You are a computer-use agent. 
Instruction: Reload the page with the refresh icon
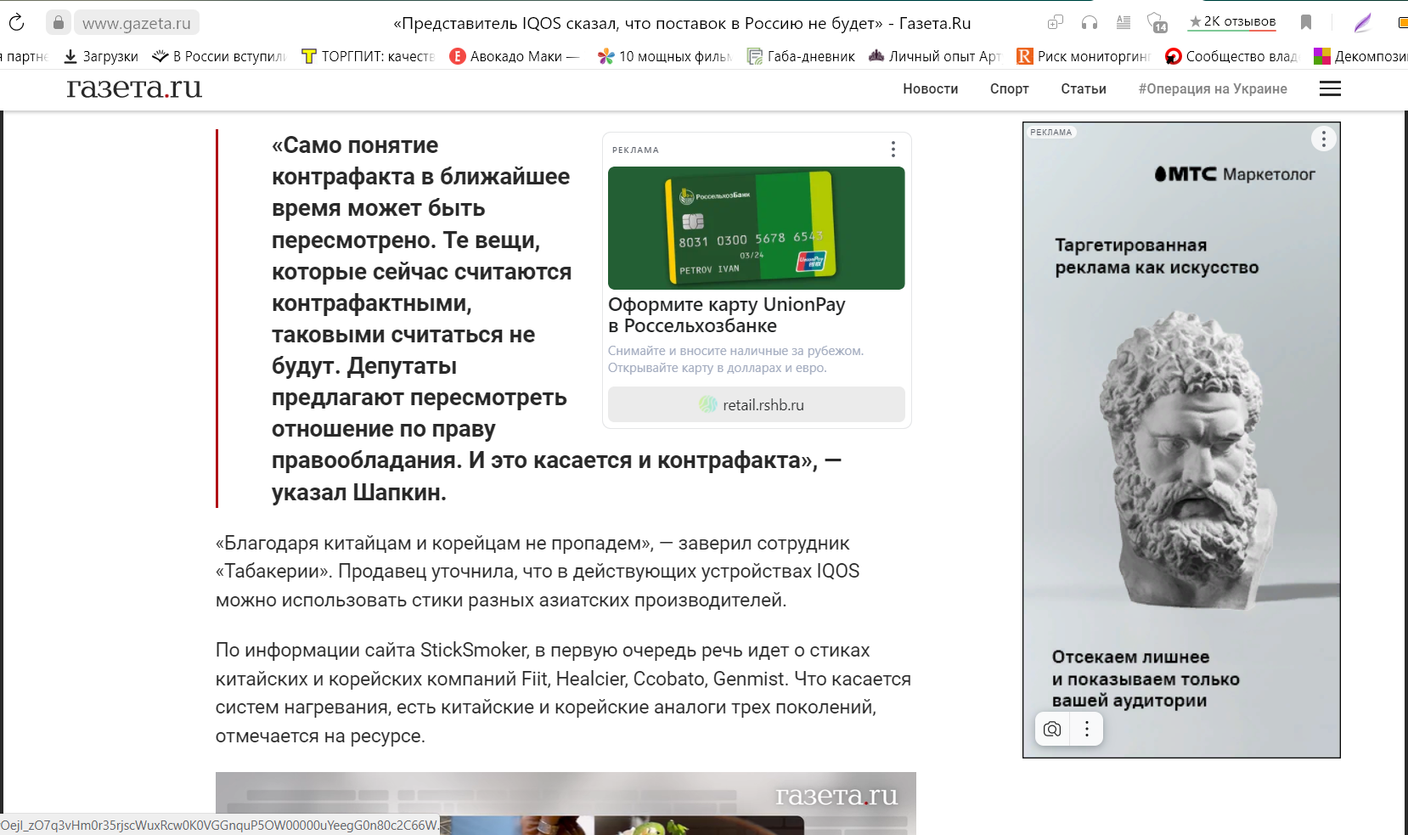[17, 22]
